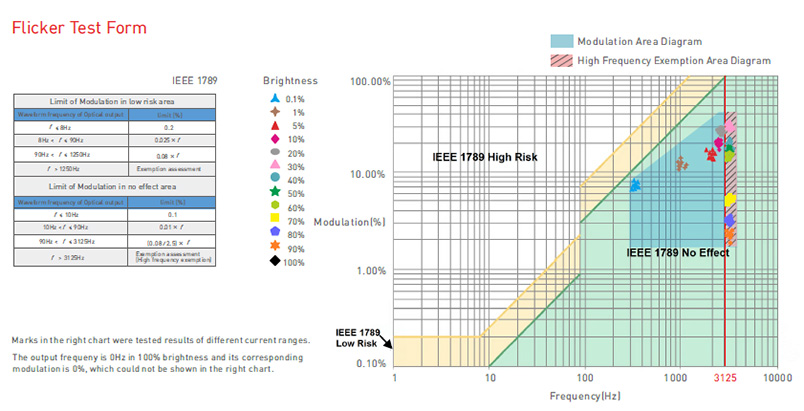Select the 'Limit of Modulation in low risk area' header
The image size is (804, 411).
pyautogui.click(x=114, y=101)
